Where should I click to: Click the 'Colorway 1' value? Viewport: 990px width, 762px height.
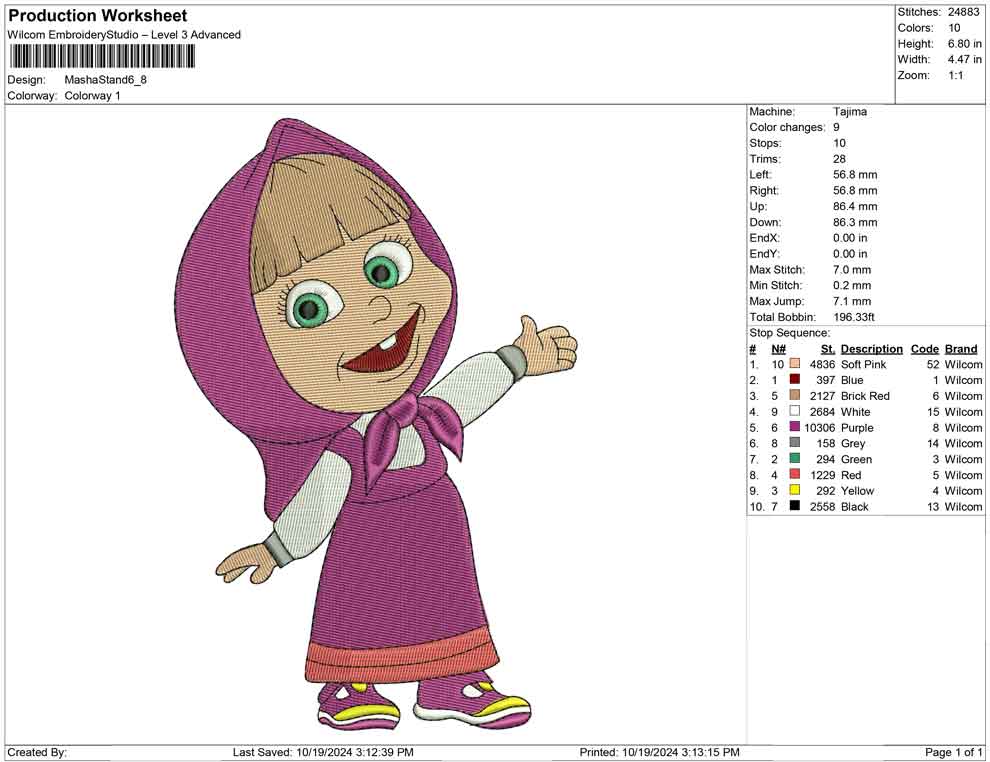[92, 95]
